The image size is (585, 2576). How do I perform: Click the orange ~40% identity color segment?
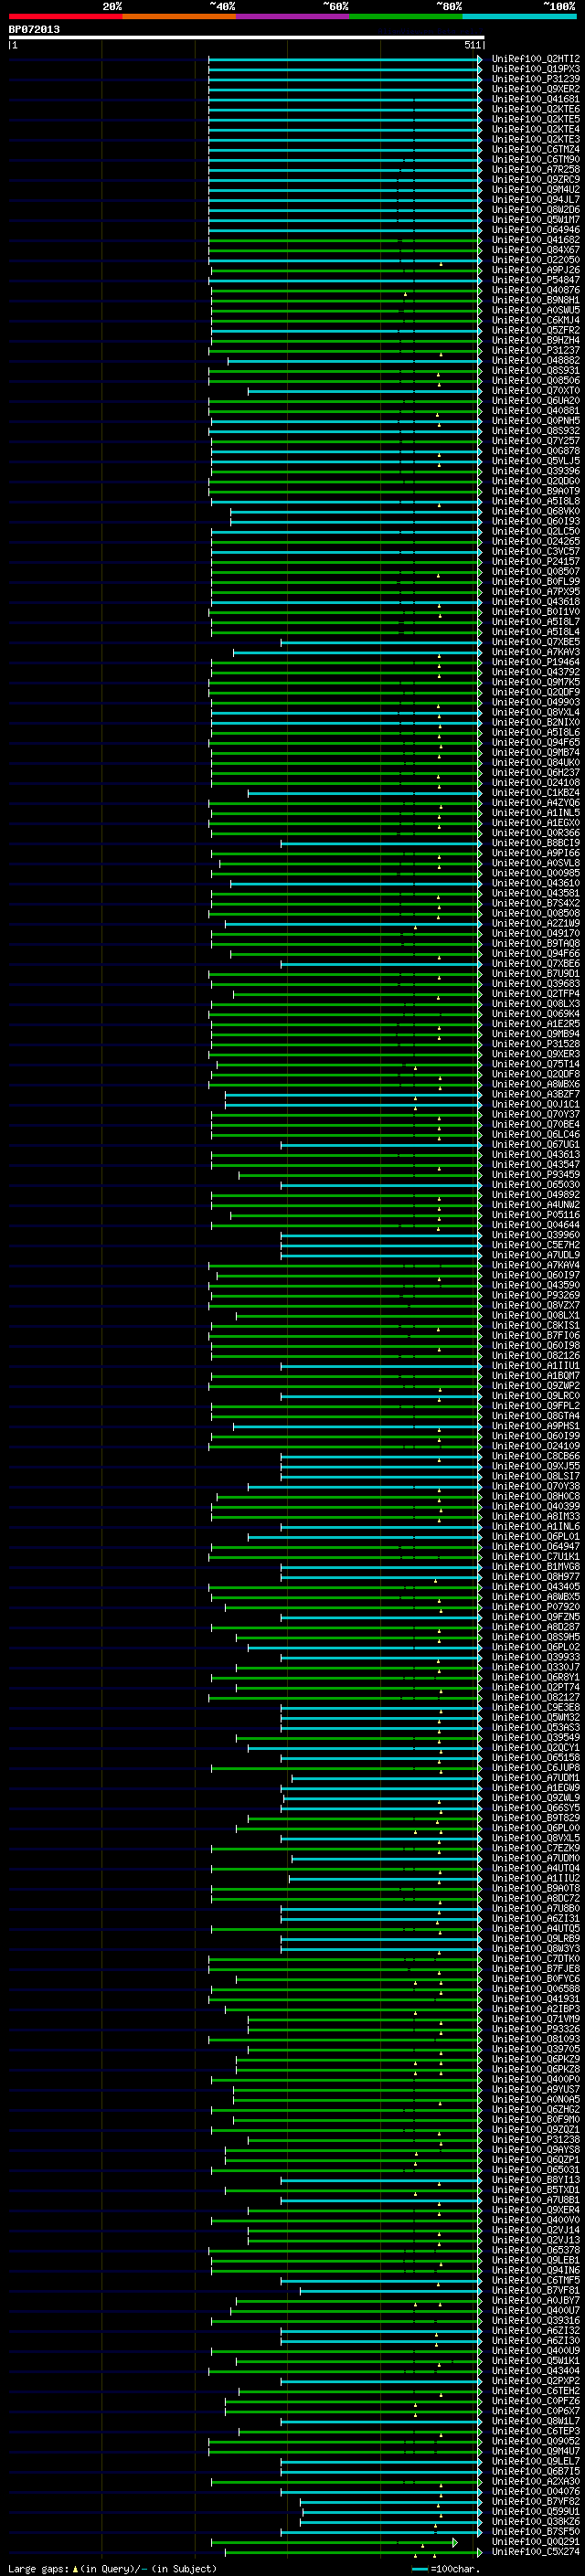(x=179, y=16)
